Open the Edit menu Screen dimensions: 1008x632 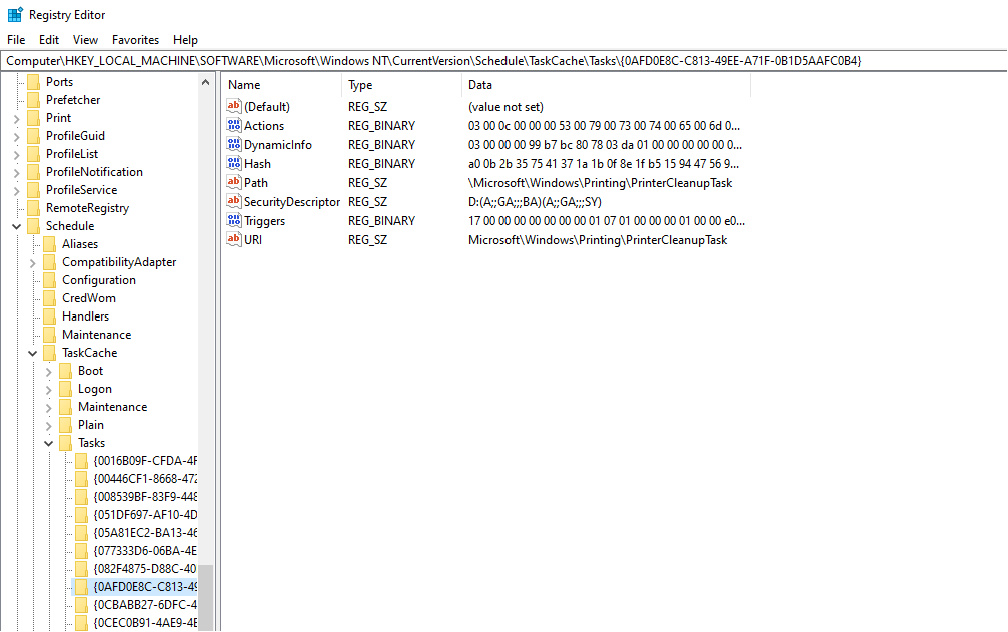coord(49,40)
